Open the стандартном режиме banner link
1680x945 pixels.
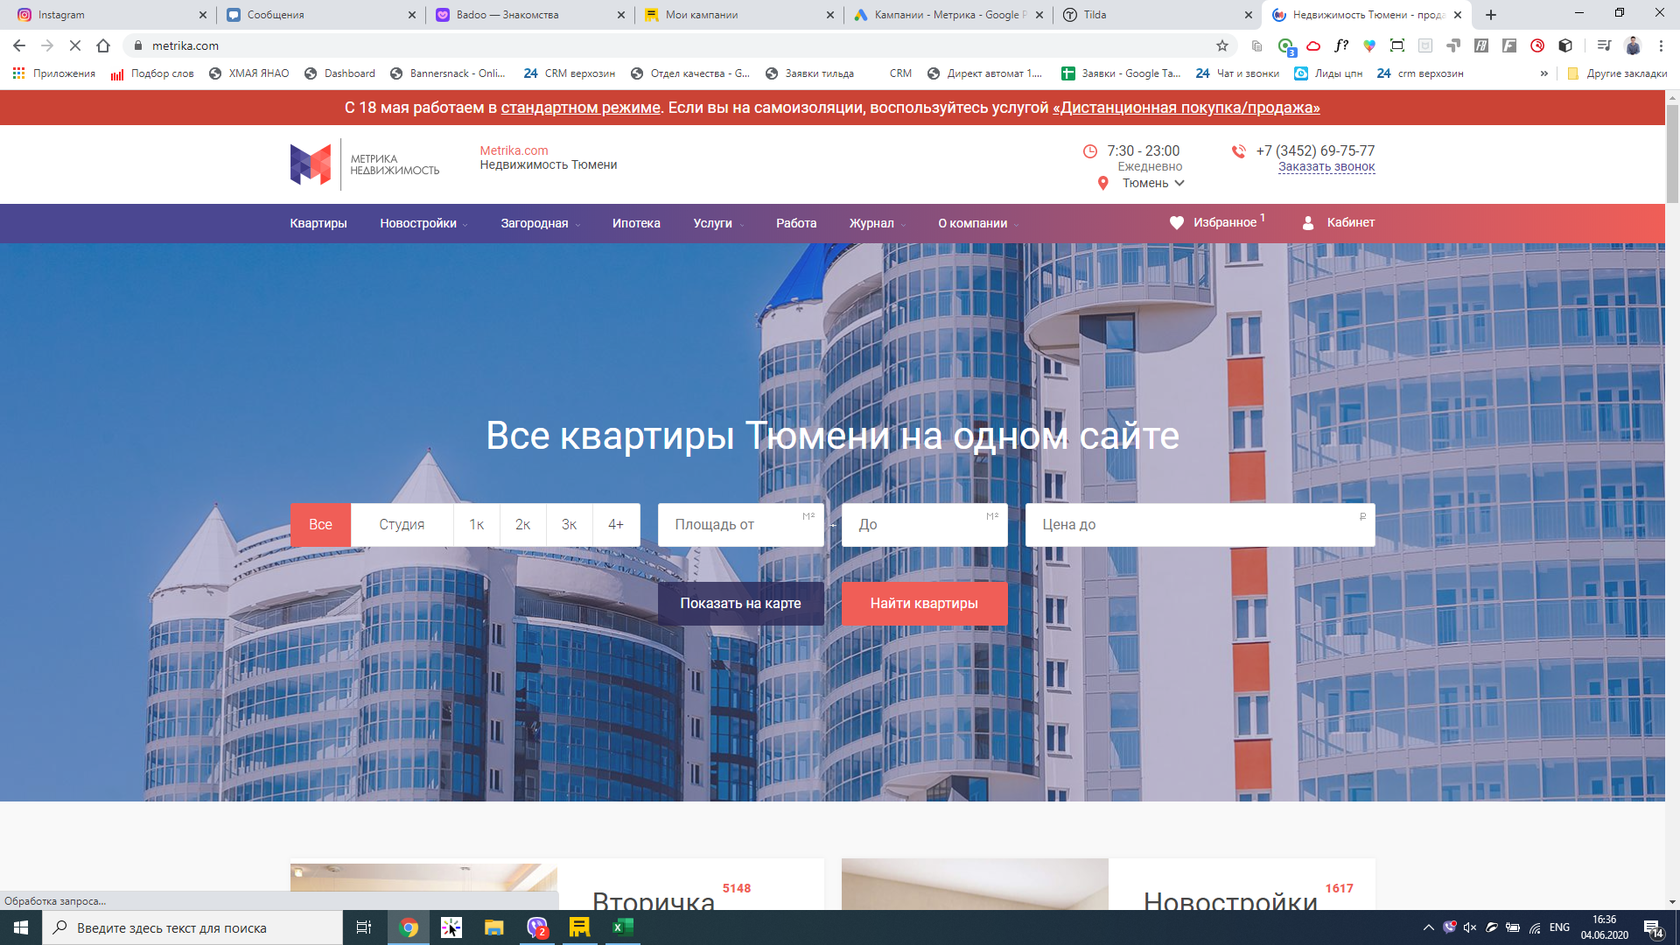tap(580, 108)
